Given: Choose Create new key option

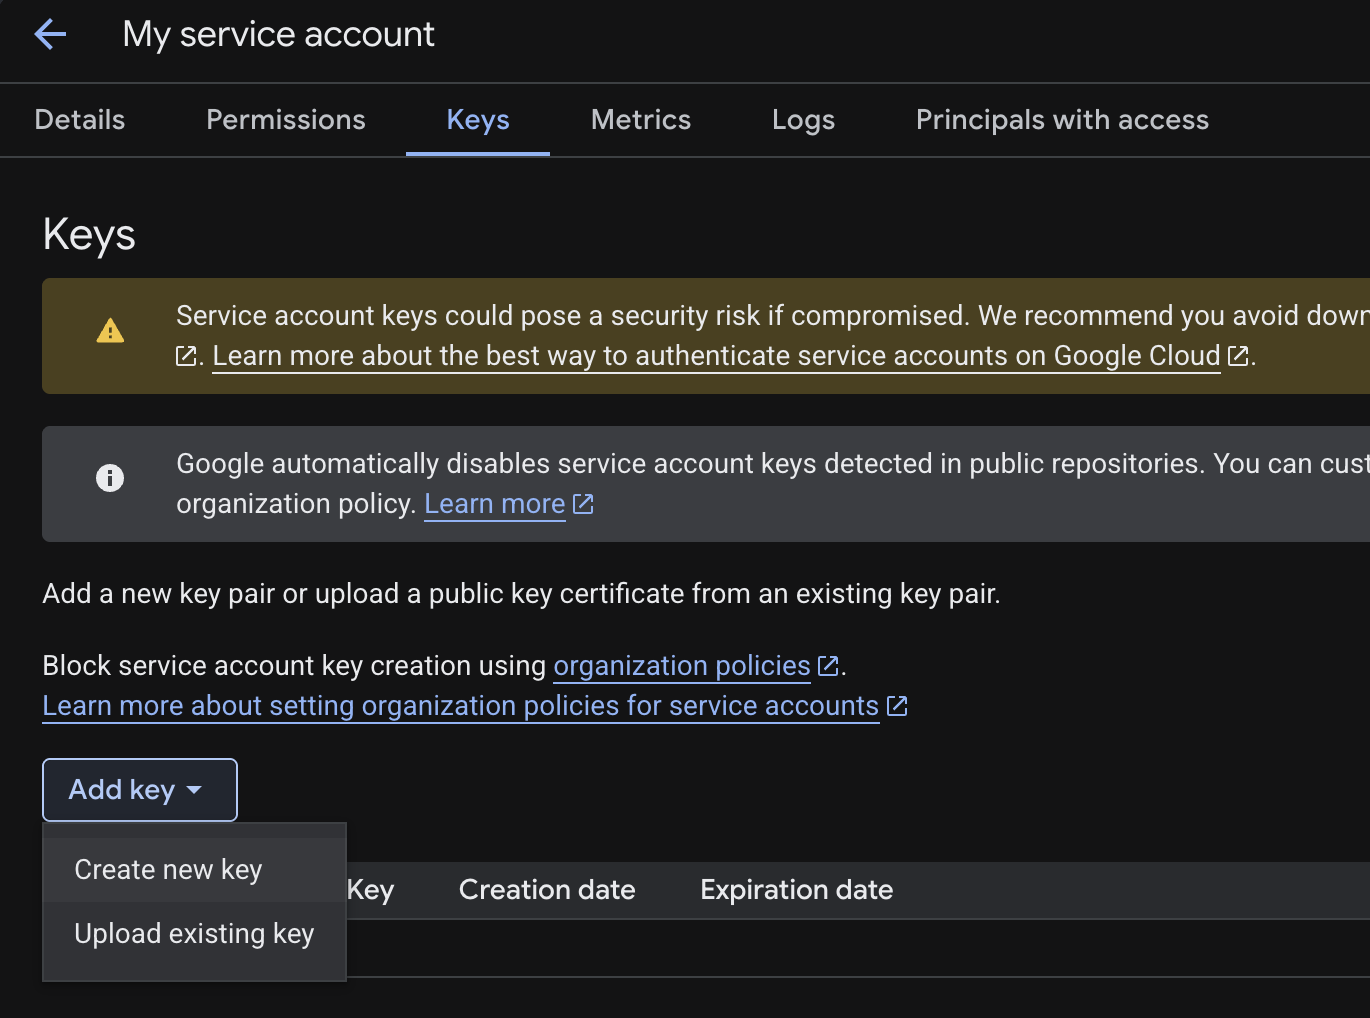Looking at the screenshot, I should [194, 870].
